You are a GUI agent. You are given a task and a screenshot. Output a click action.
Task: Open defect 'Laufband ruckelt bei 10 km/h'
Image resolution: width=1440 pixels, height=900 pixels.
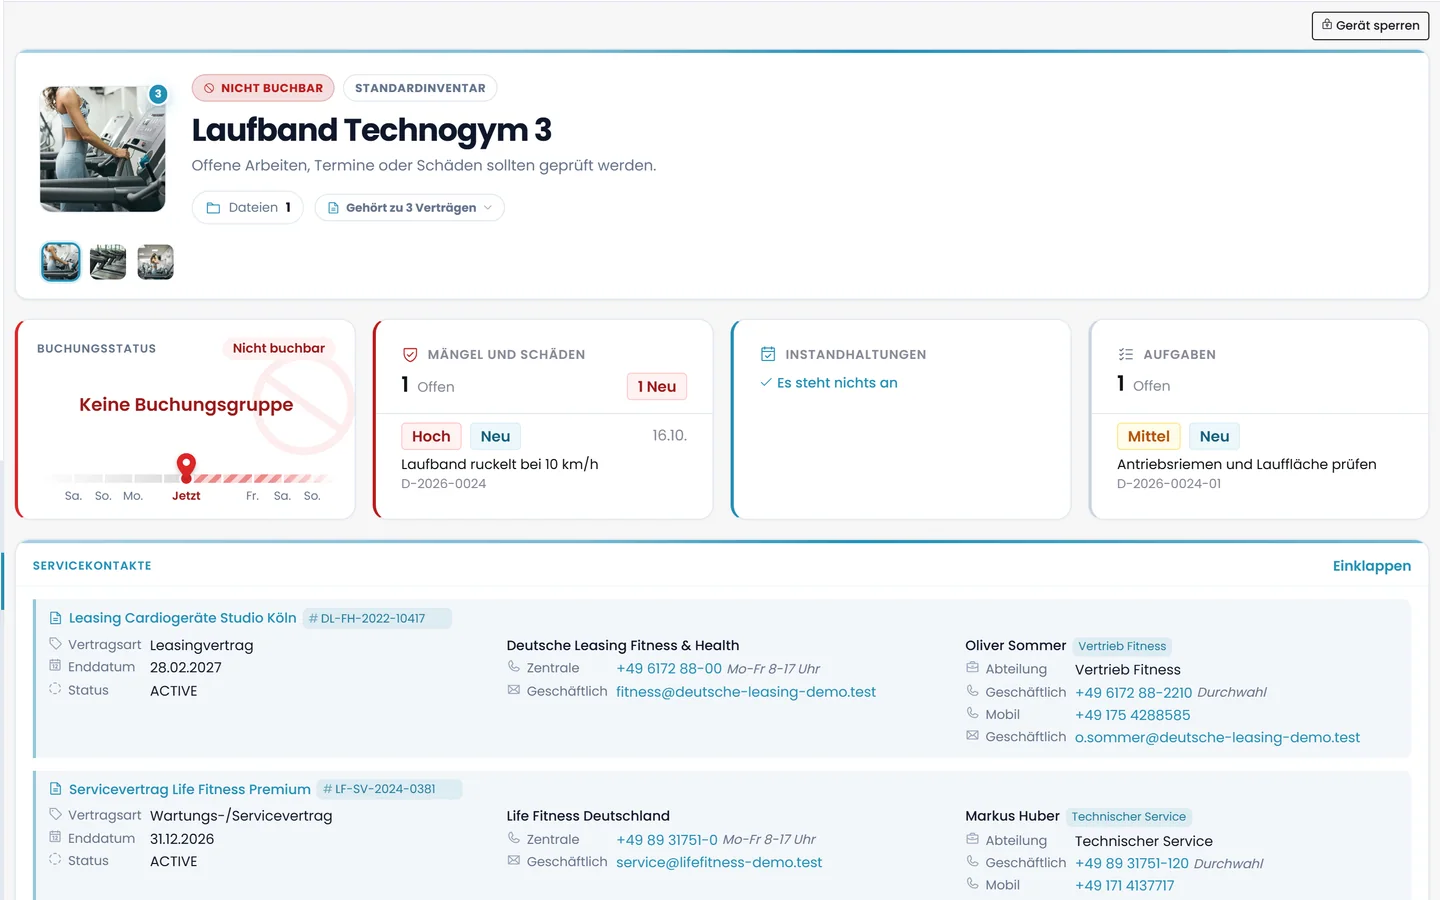pos(500,464)
